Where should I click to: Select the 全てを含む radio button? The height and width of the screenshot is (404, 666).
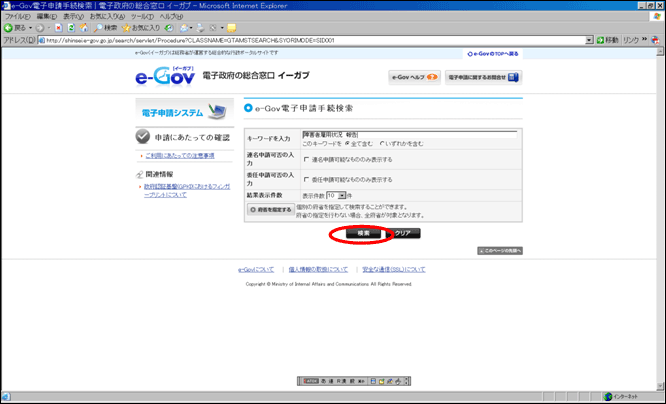[x=347, y=144]
